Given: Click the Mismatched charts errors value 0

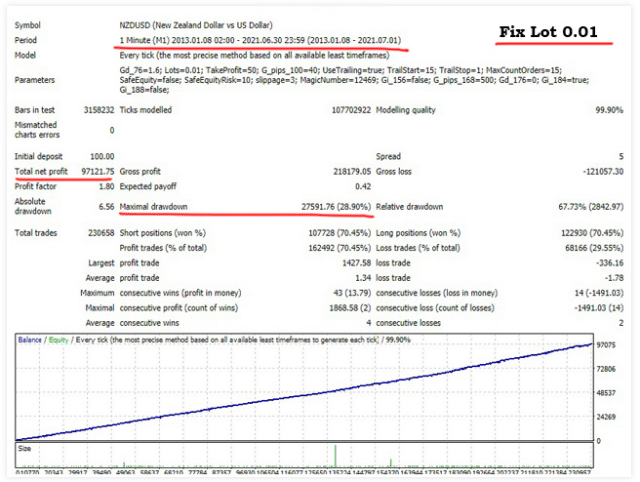Looking at the screenshot, I should point(112,131).
